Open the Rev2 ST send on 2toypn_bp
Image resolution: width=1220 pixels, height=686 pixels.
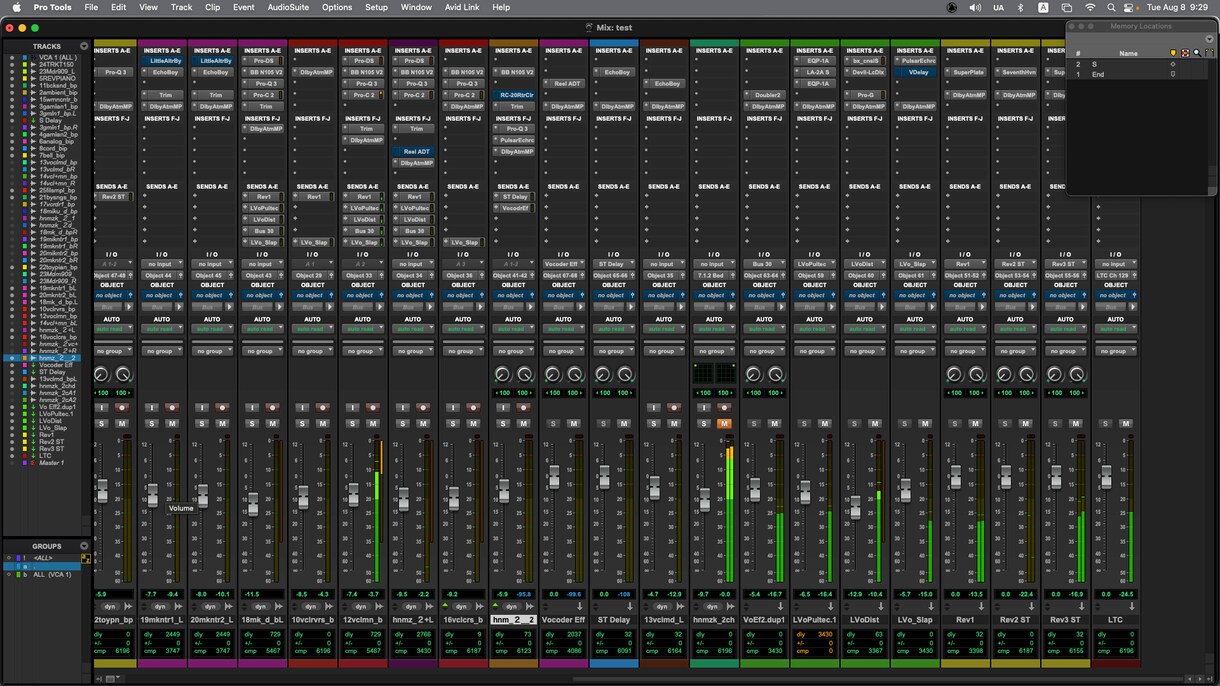[114, 197]
